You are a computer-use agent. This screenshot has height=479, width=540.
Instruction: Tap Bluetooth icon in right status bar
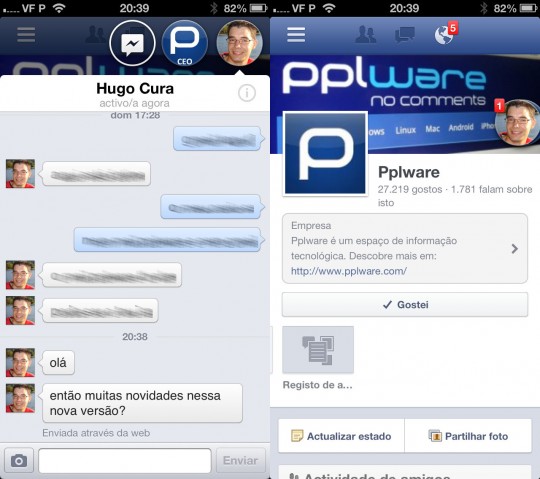pyautogui.click(x=484, y=8)
